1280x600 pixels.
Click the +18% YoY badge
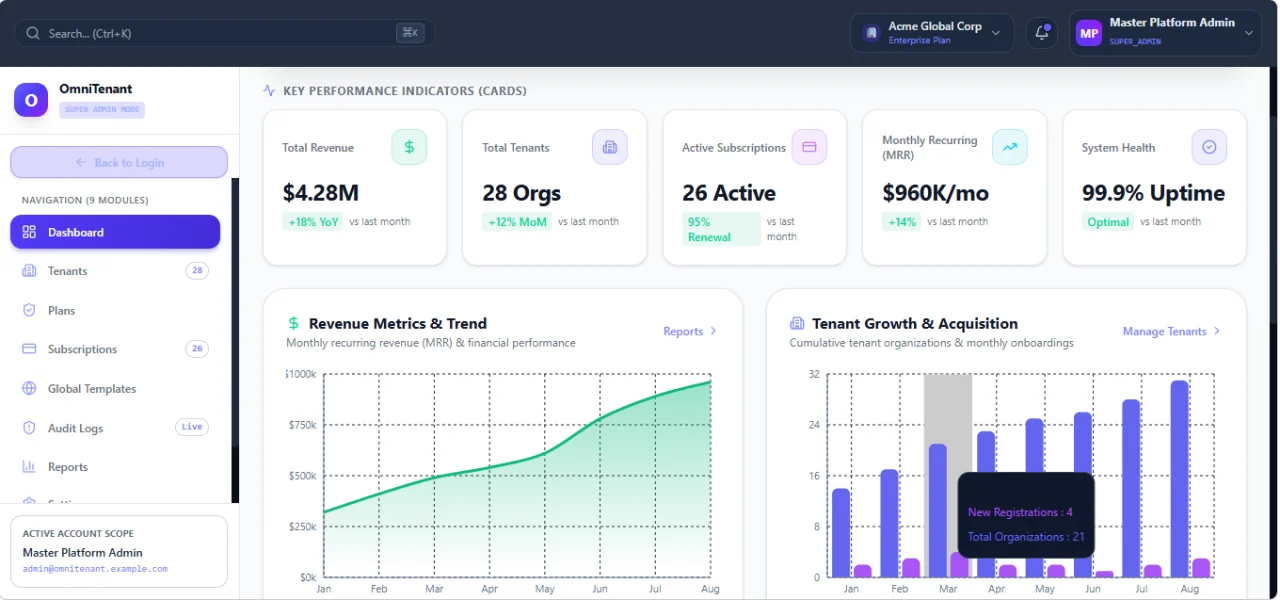click(314, 222)
